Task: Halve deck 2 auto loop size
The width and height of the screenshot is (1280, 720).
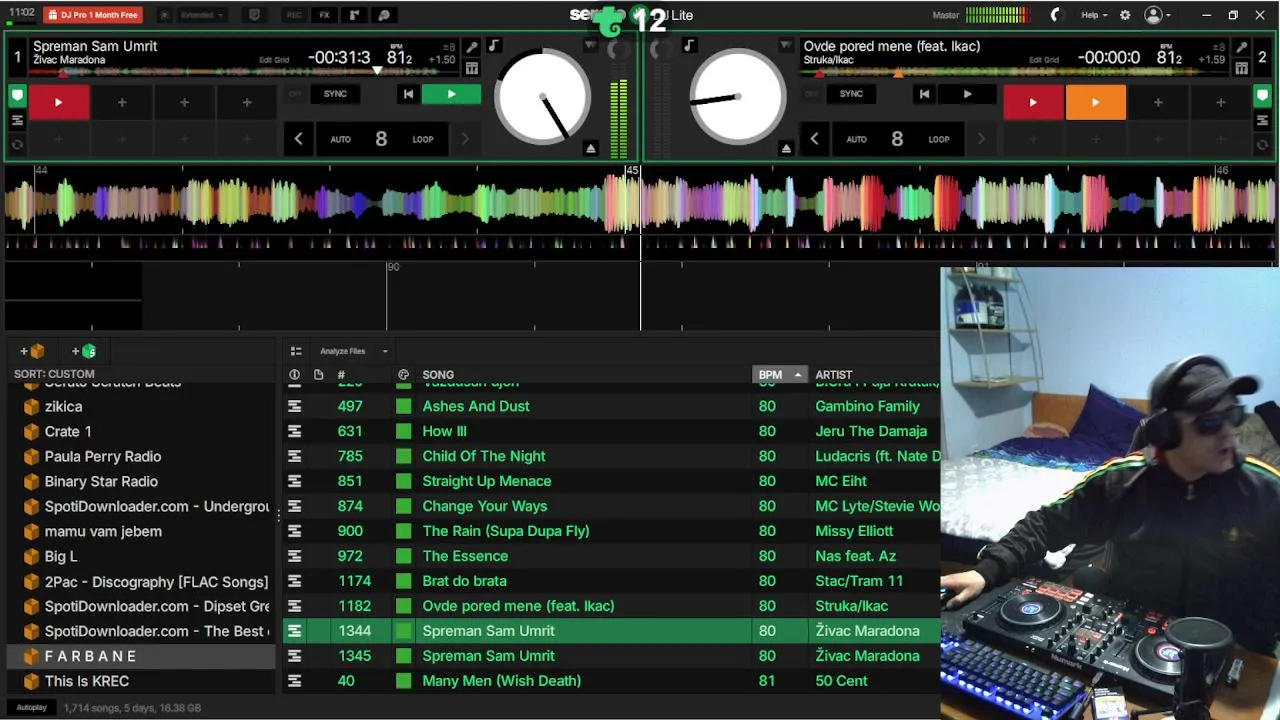Action: [814, 139]
